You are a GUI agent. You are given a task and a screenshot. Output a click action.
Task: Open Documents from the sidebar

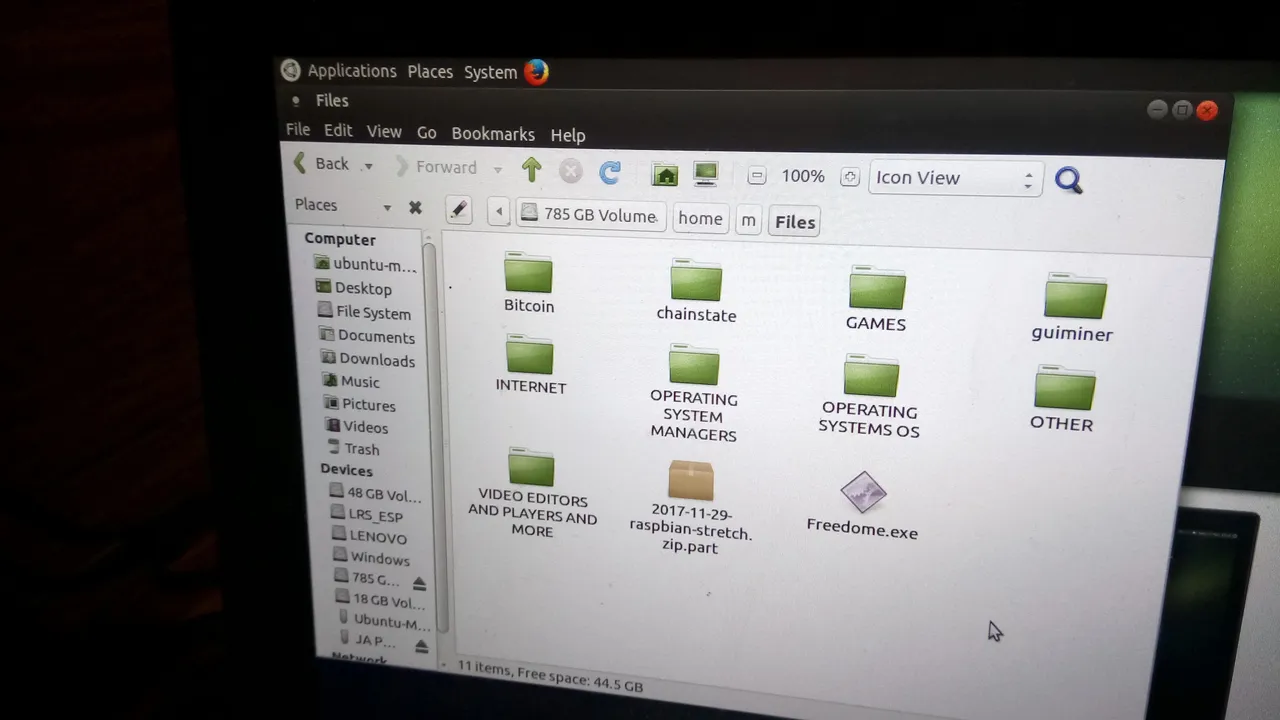[367, 336]
